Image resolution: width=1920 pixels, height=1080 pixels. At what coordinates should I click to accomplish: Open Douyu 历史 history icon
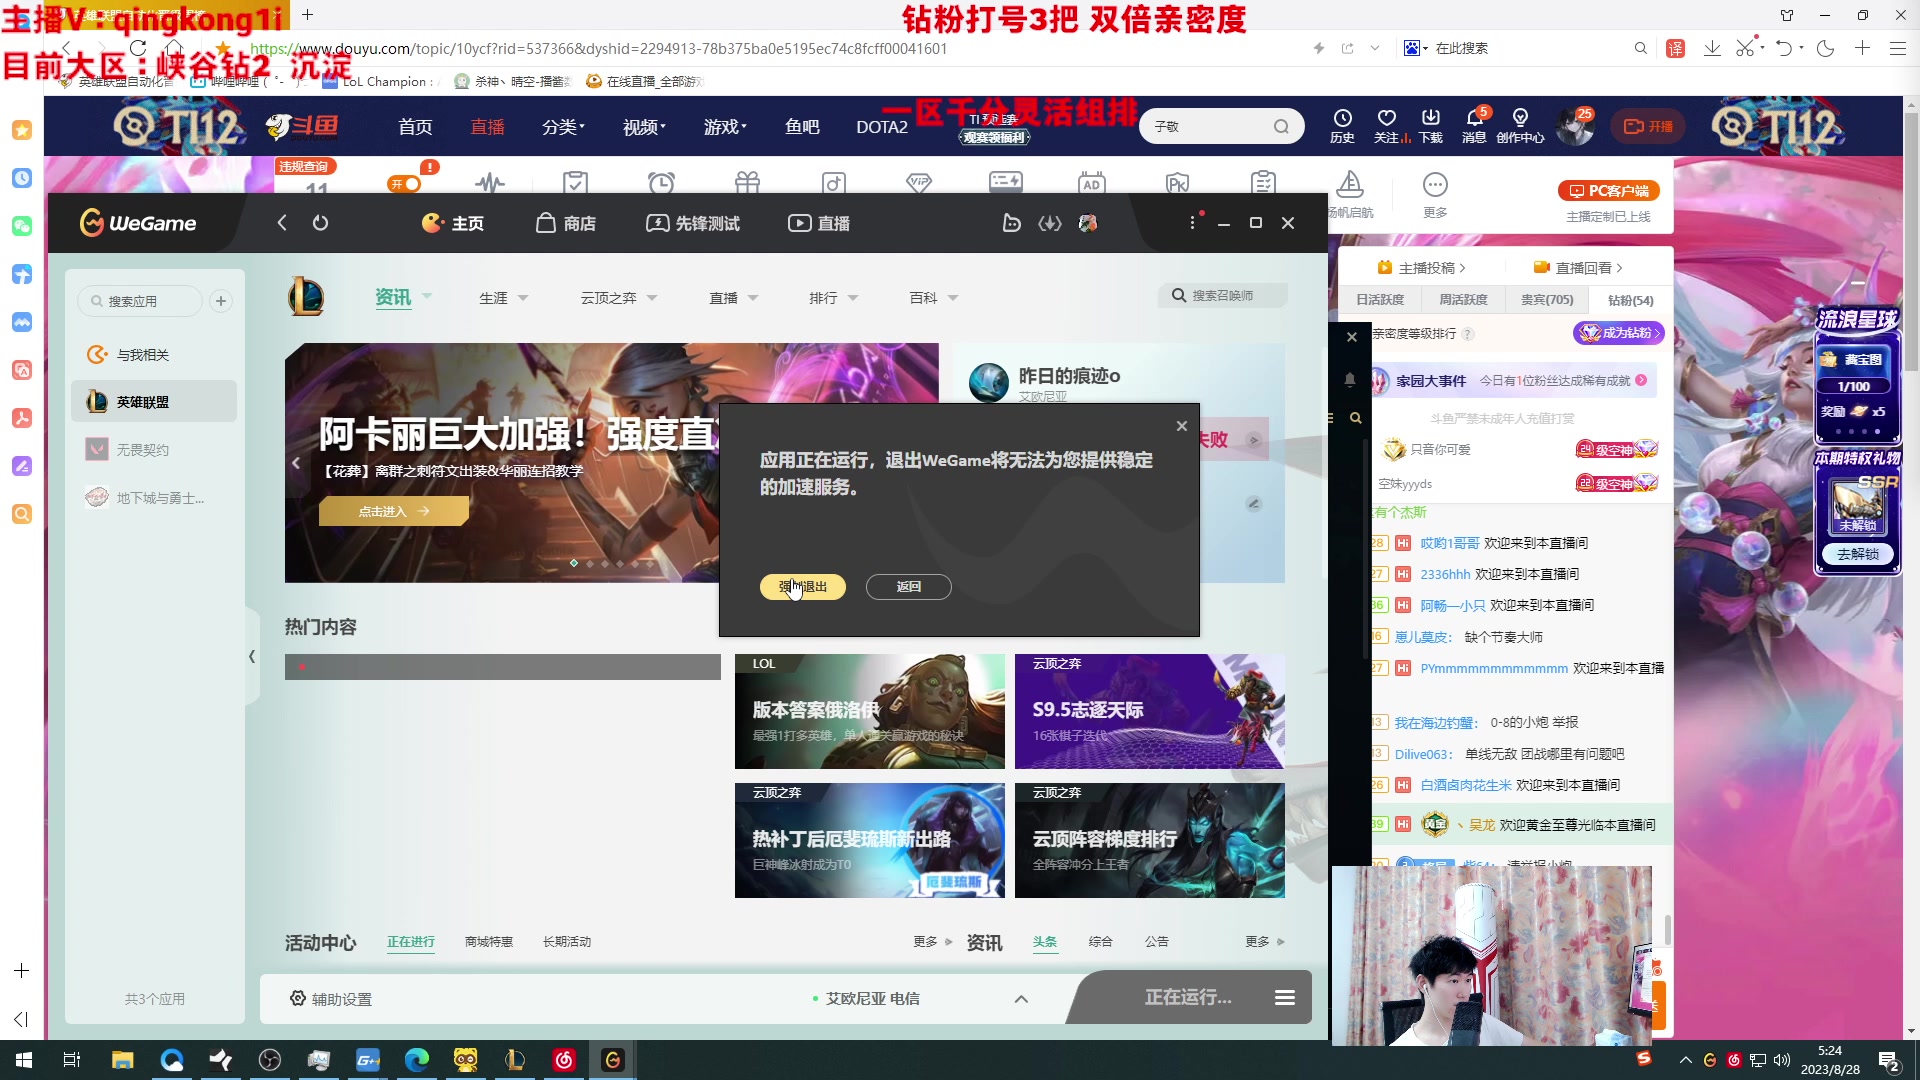[1342, 126]
